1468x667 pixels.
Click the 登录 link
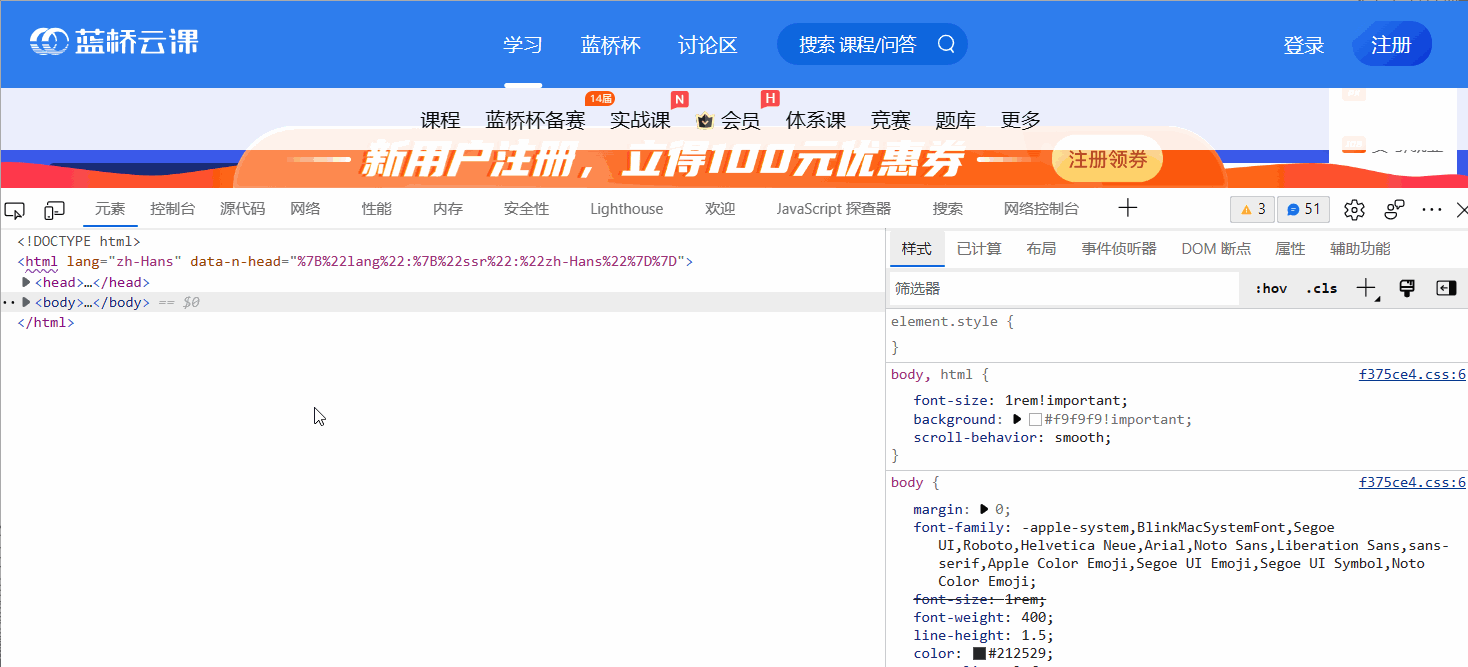(x=1304, y=45)
